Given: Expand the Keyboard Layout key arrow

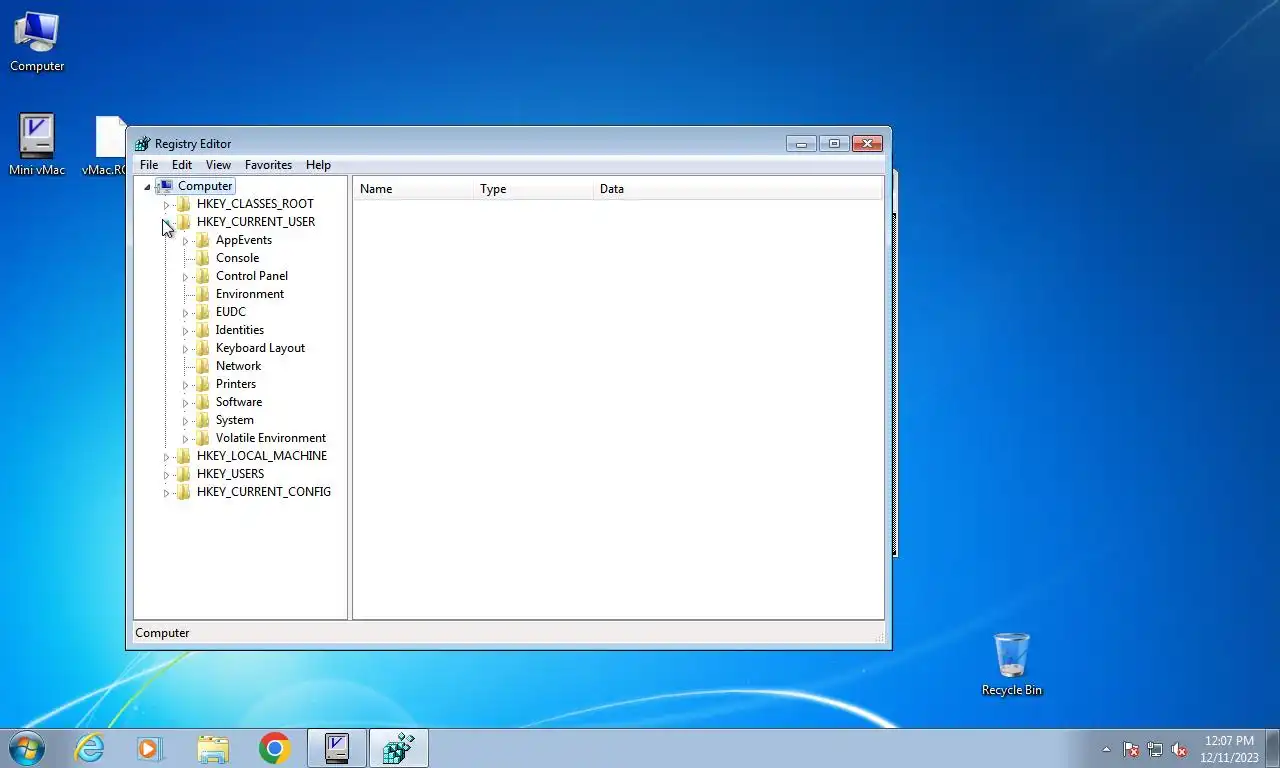Looking at the screenshot, I should (x=185, y=349).
